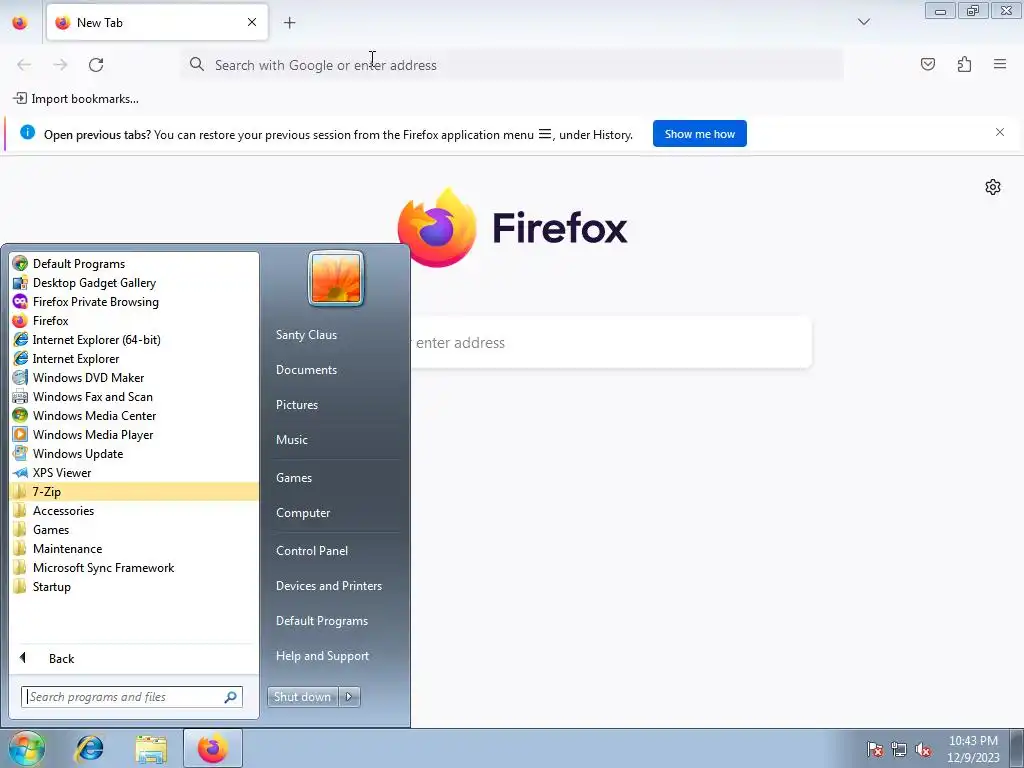Open Computer from the Start menu

click(302, 513)
